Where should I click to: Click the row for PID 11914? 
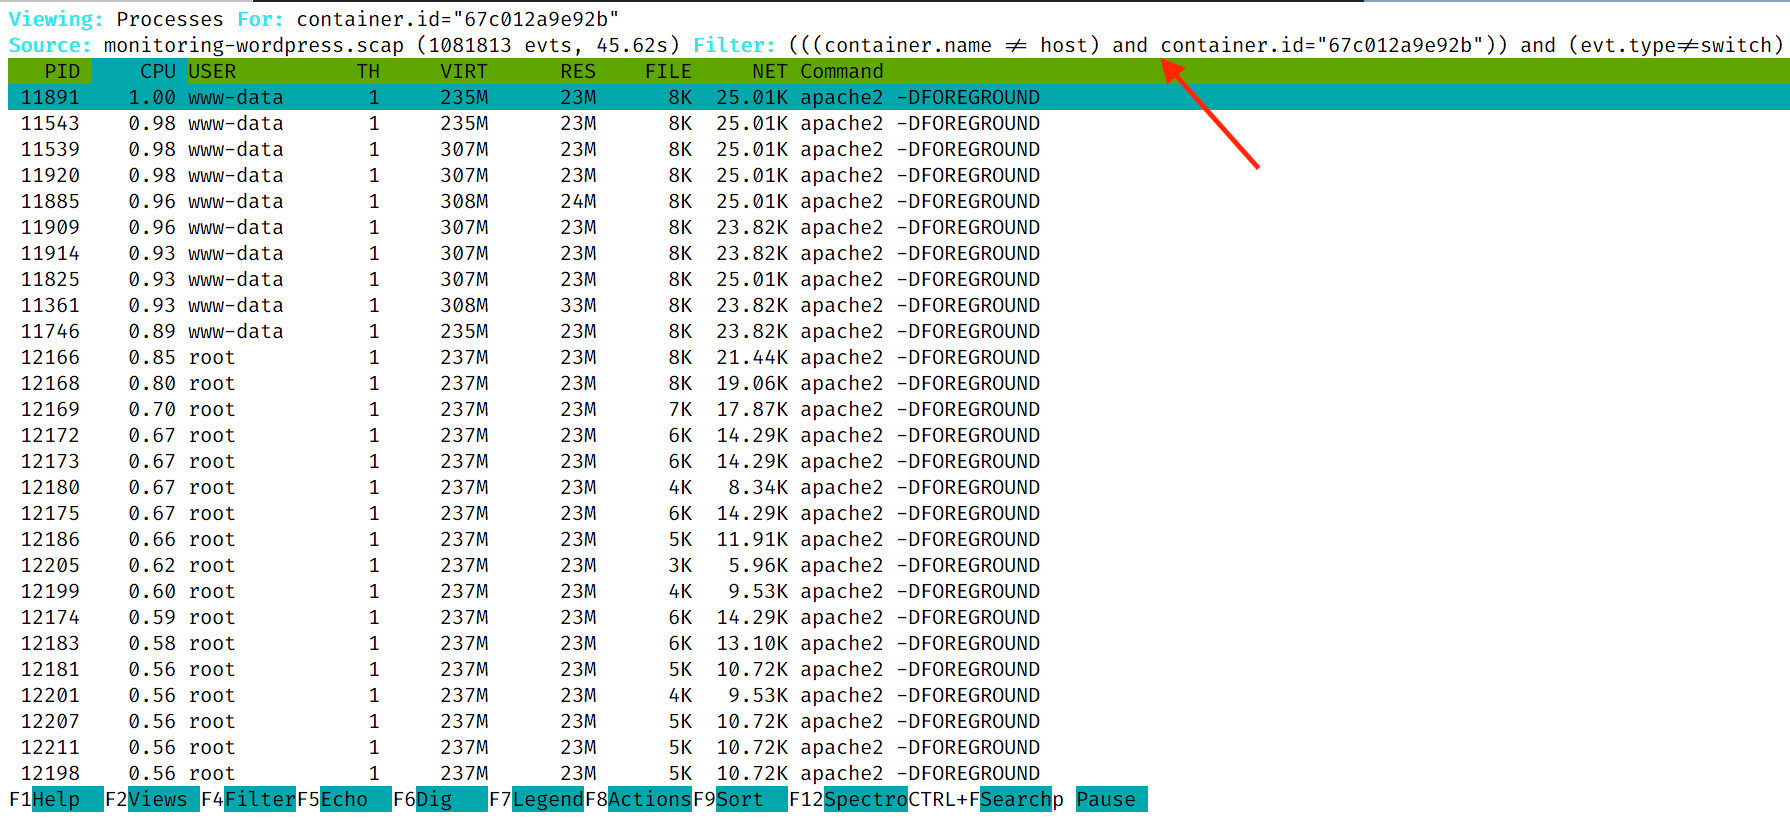pyautogui.click(x=899, y=253)
